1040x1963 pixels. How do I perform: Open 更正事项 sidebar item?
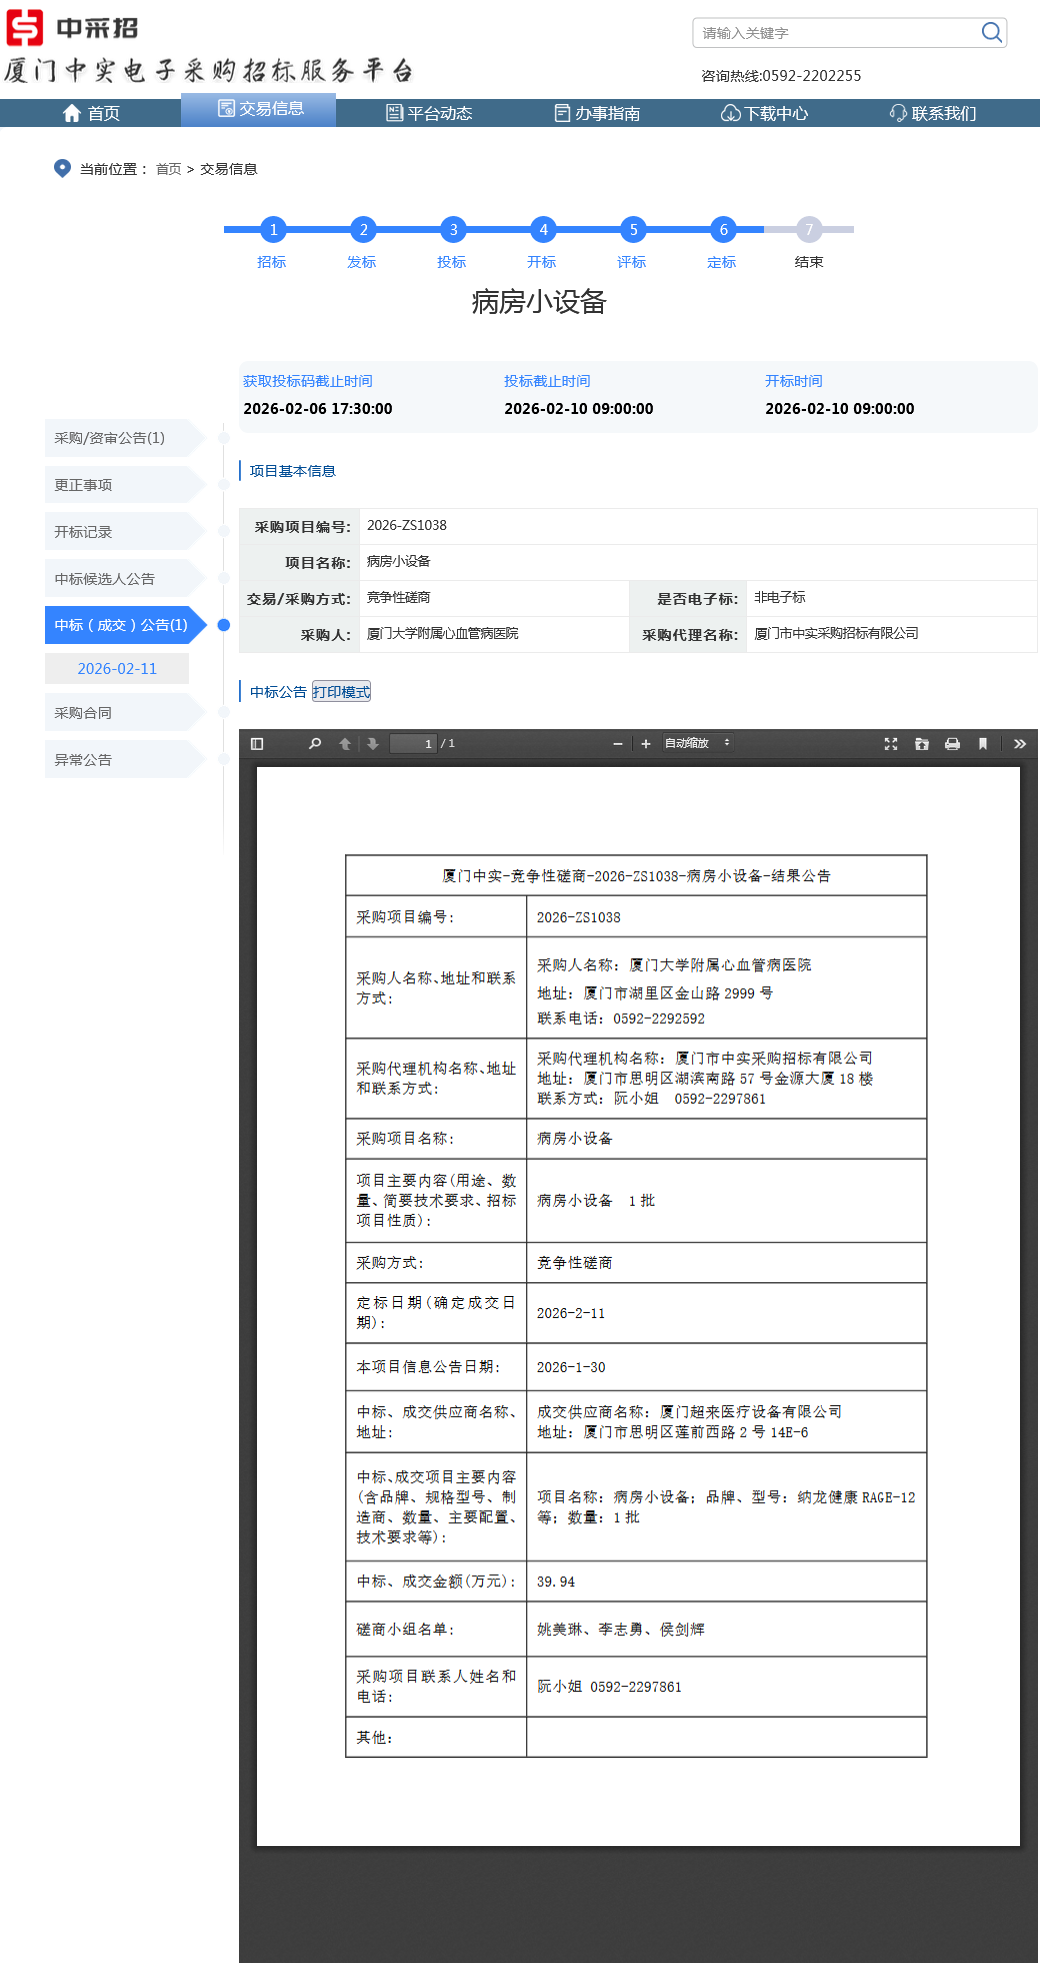(x=124, y=485)
